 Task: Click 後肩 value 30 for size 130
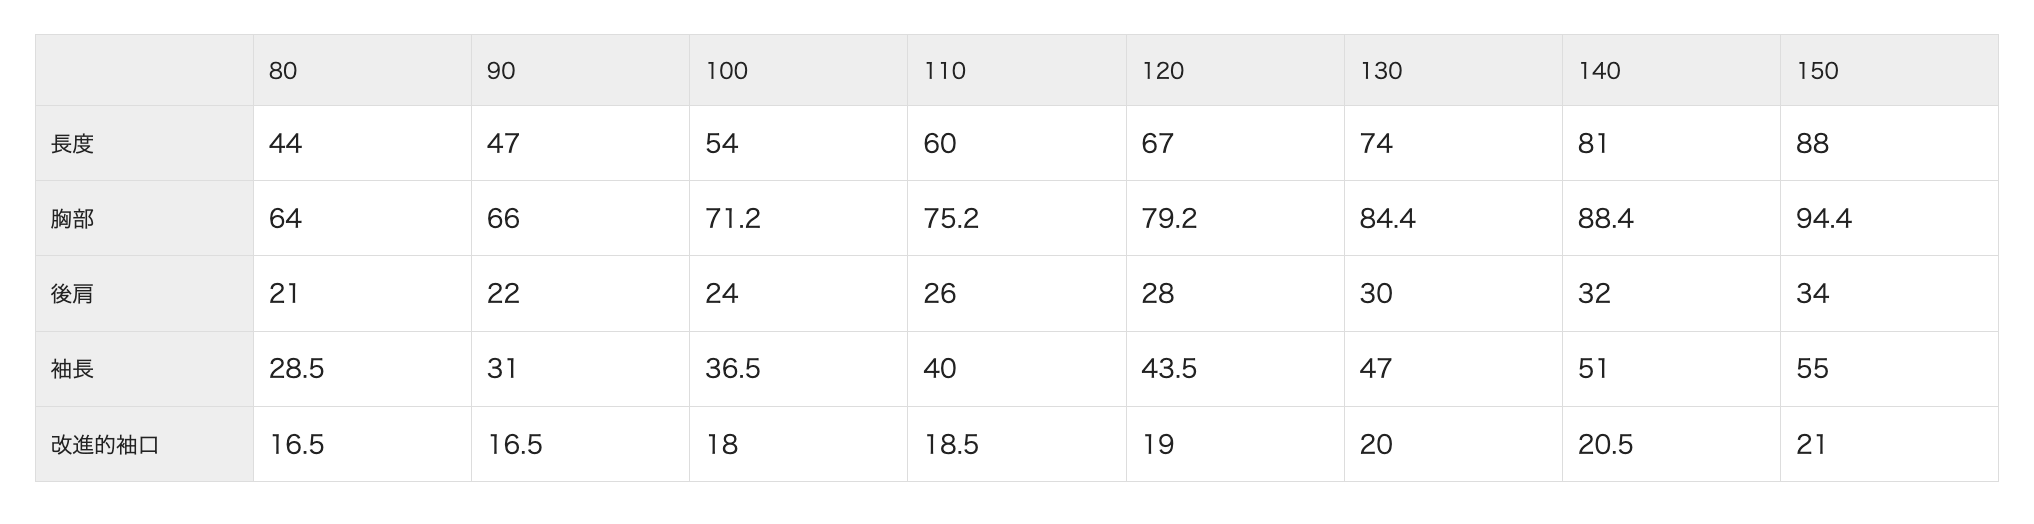point(1376,294)
